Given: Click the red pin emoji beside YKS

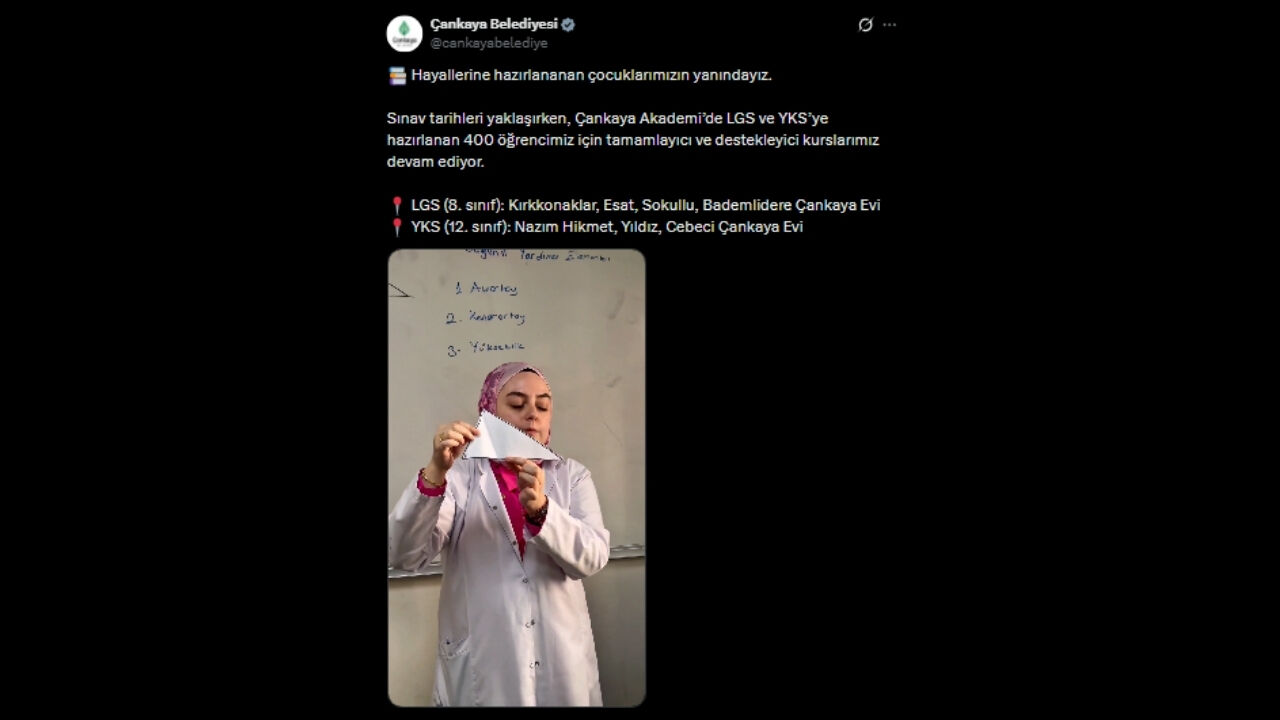Looking at the screenshot, I should pos(397,227).
